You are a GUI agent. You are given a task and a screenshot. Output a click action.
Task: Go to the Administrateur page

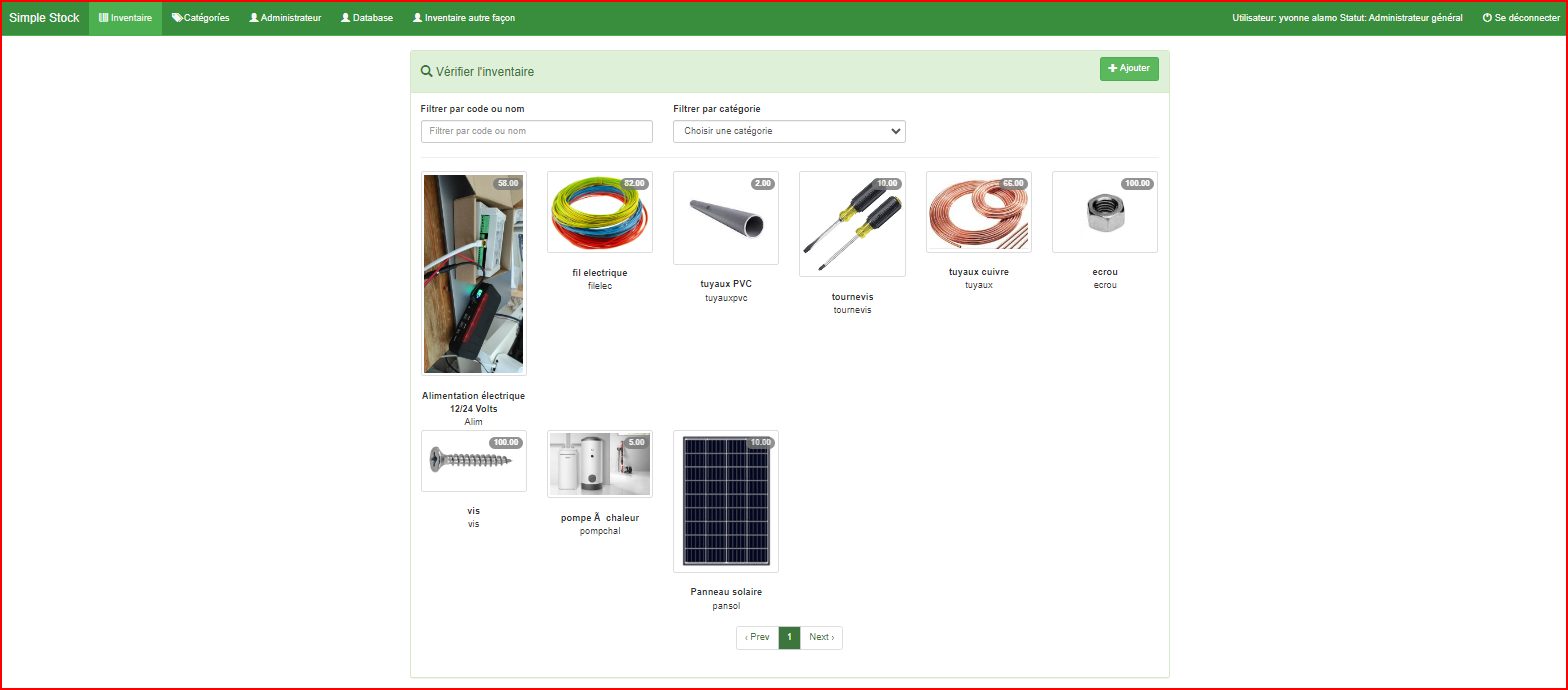[x=285, y=18]
